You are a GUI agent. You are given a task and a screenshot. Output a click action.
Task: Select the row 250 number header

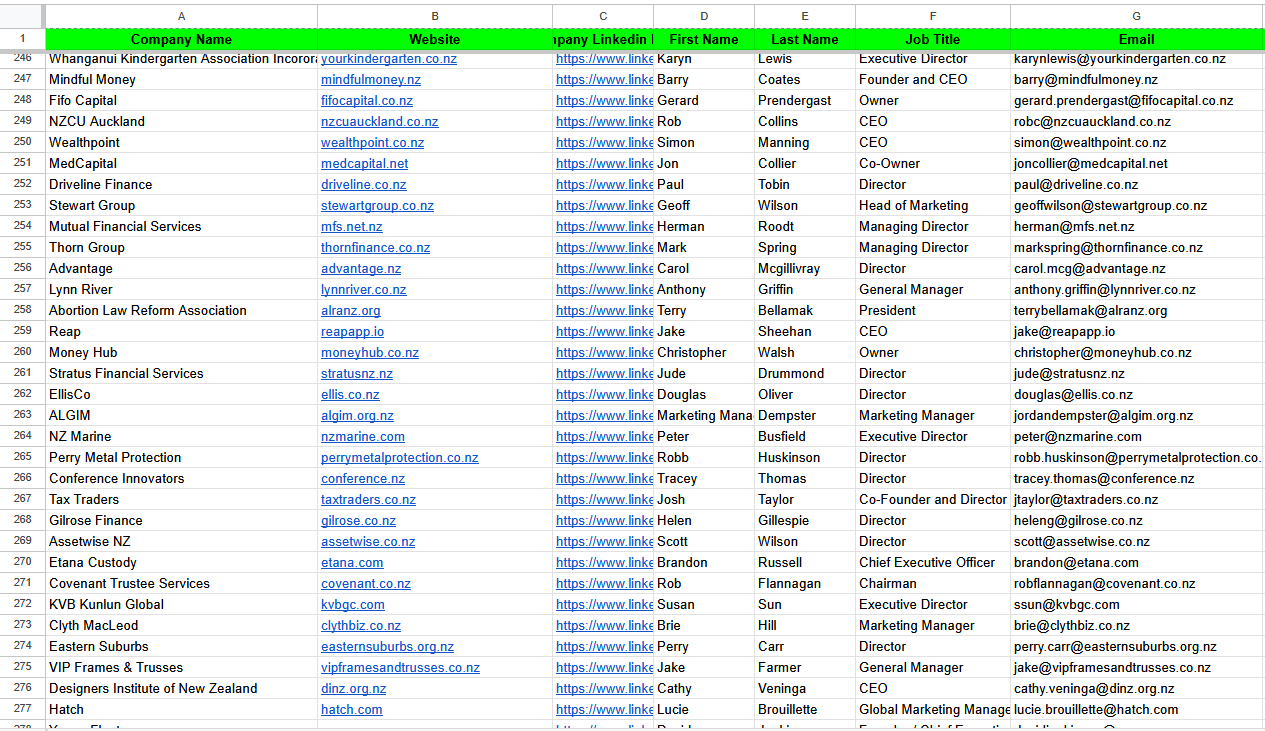tap(23, 143)
